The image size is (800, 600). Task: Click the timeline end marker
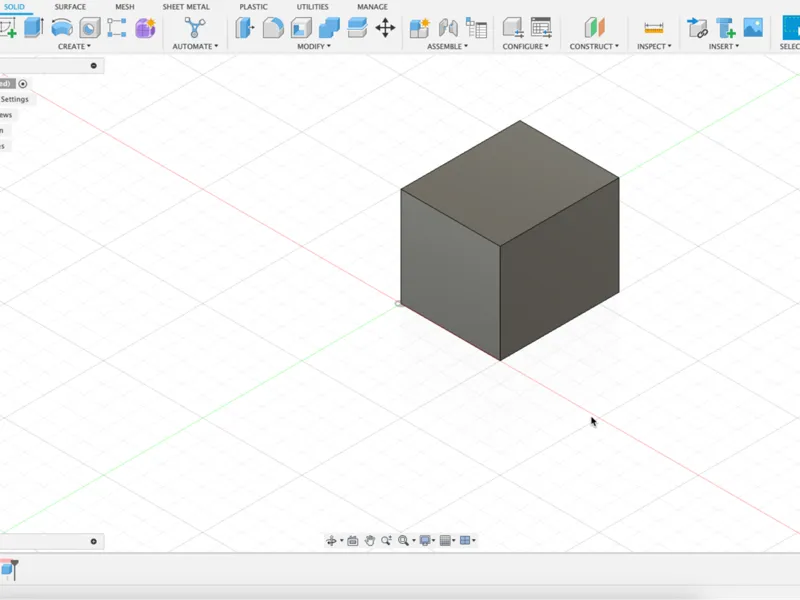pyautogui.click(x=15, y=569)
